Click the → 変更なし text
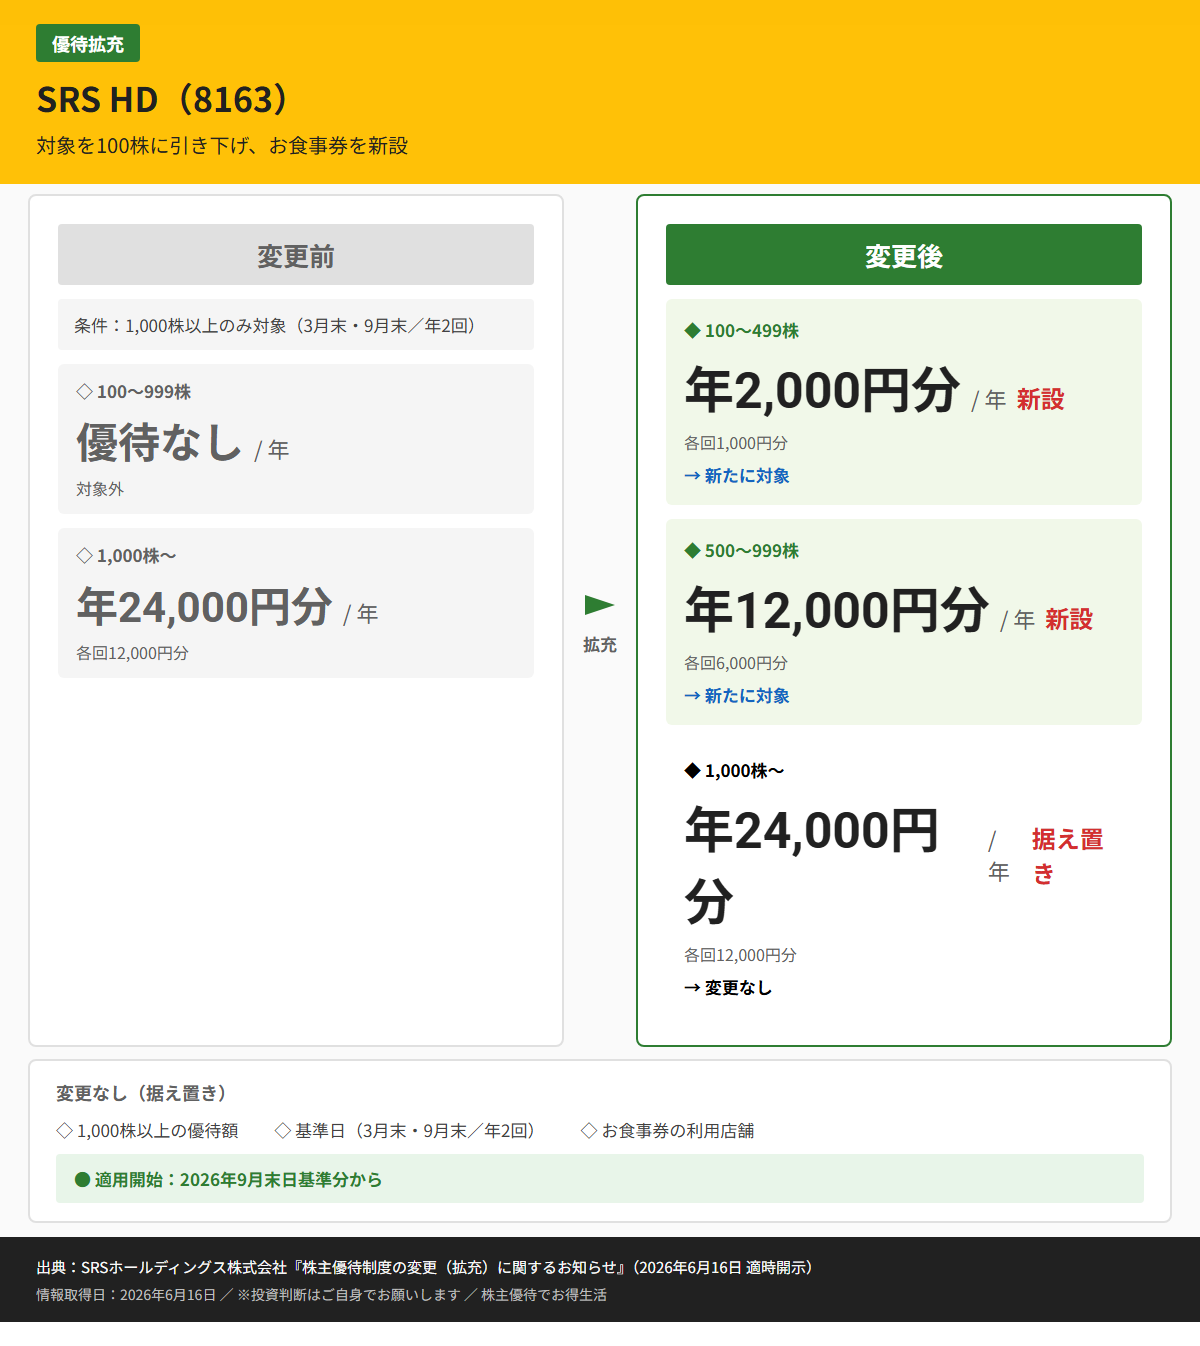Screen dimensions: 1200x1346 (728, 988)
